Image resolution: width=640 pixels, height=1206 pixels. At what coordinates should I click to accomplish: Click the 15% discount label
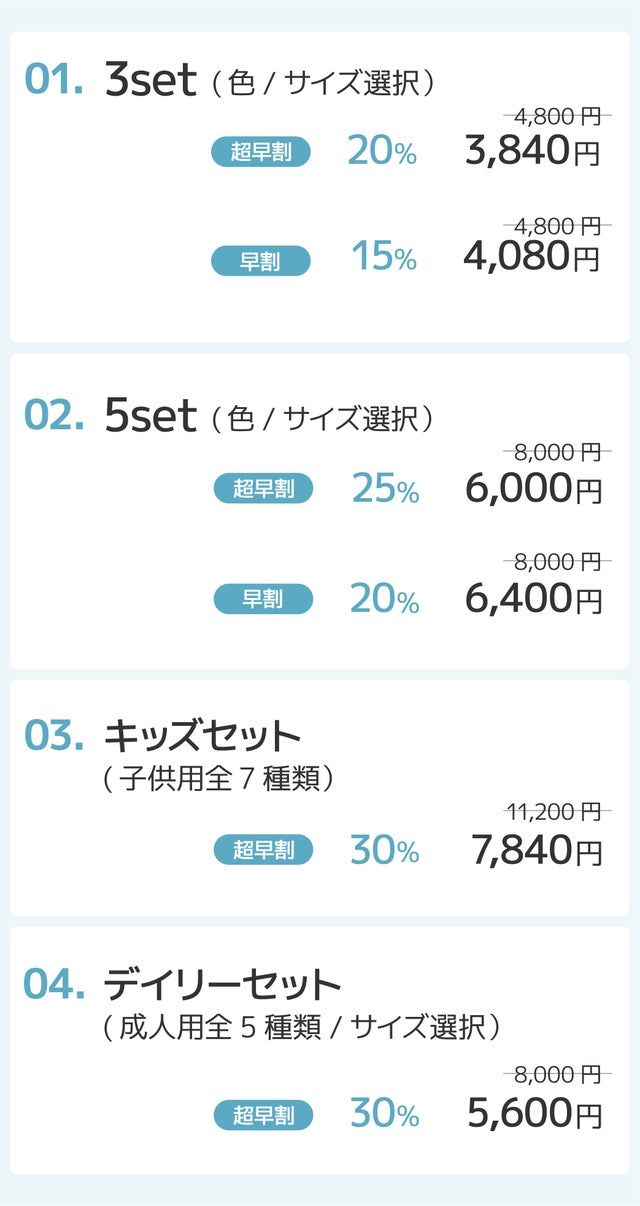pos(384,257)
